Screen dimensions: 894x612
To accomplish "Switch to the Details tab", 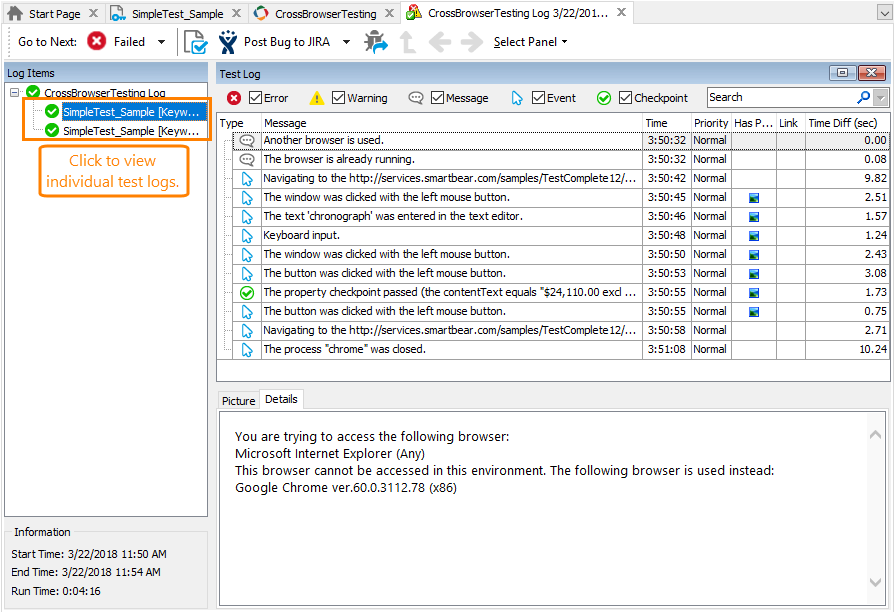I will tap(281, 399).
